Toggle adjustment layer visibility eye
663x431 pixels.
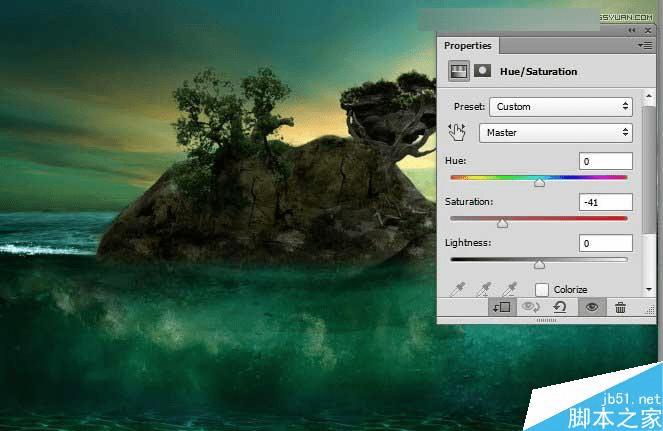592,307
